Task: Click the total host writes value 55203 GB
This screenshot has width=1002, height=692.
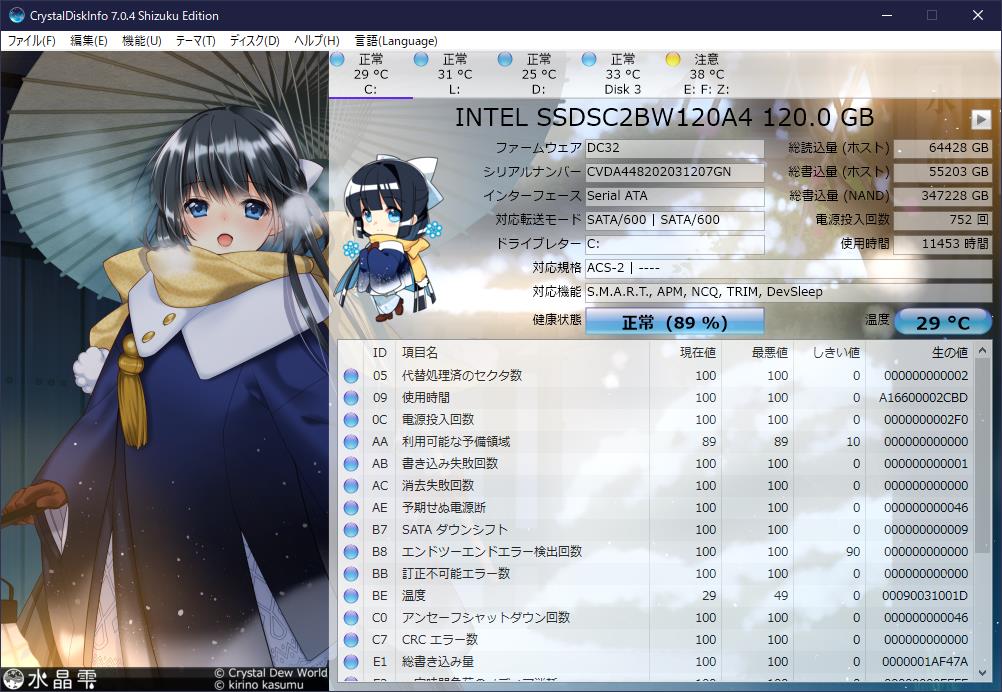Action: pos(943,173)
